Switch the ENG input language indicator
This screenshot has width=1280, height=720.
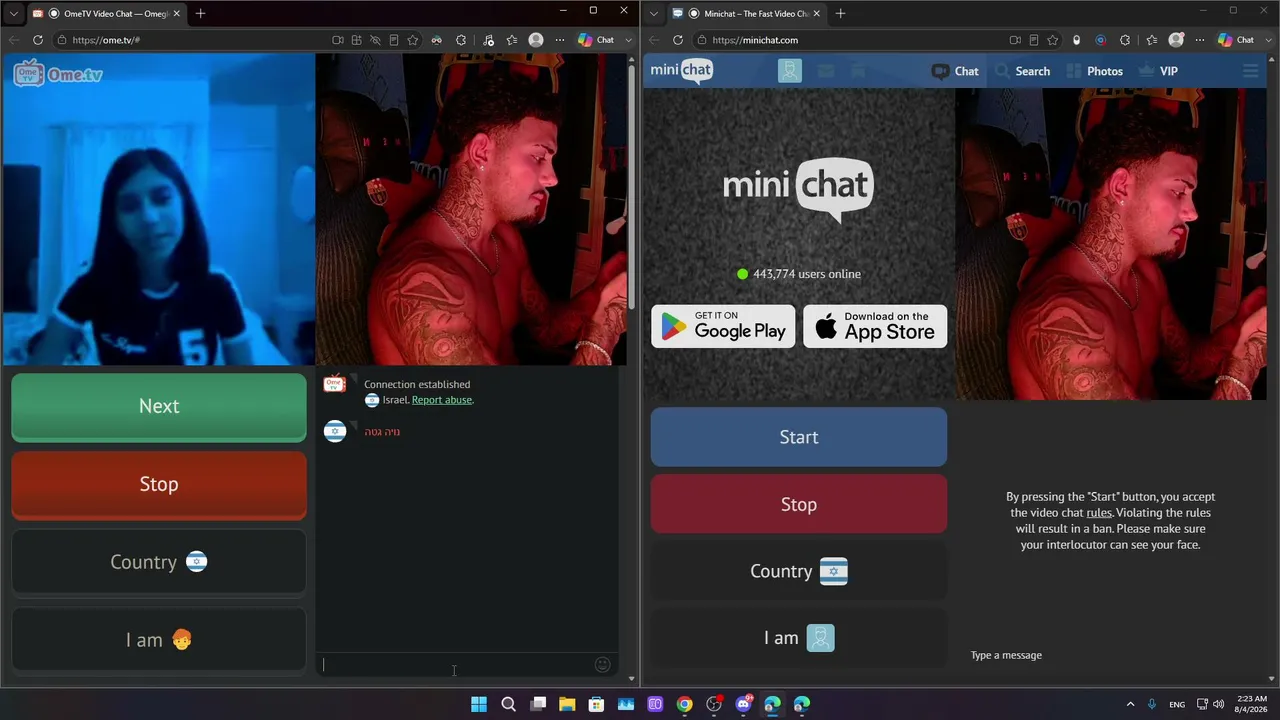pyautogui.click(x=1177, y=704)
